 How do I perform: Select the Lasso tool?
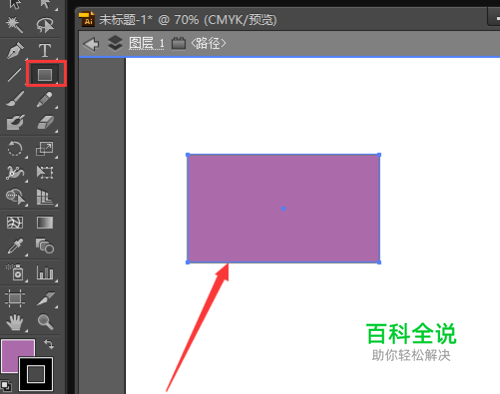pyautogui.click(x=45, y=25)
